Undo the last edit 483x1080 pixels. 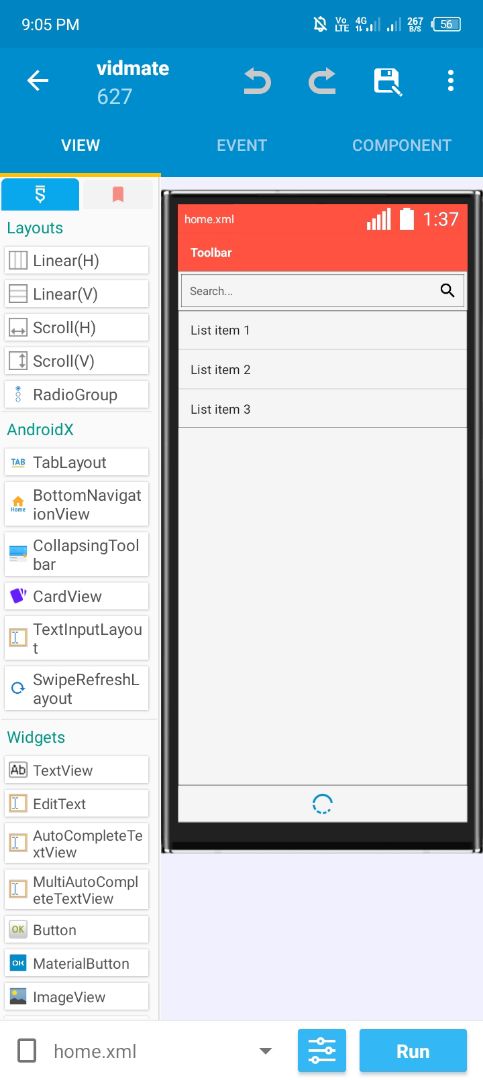pos(257,81)
